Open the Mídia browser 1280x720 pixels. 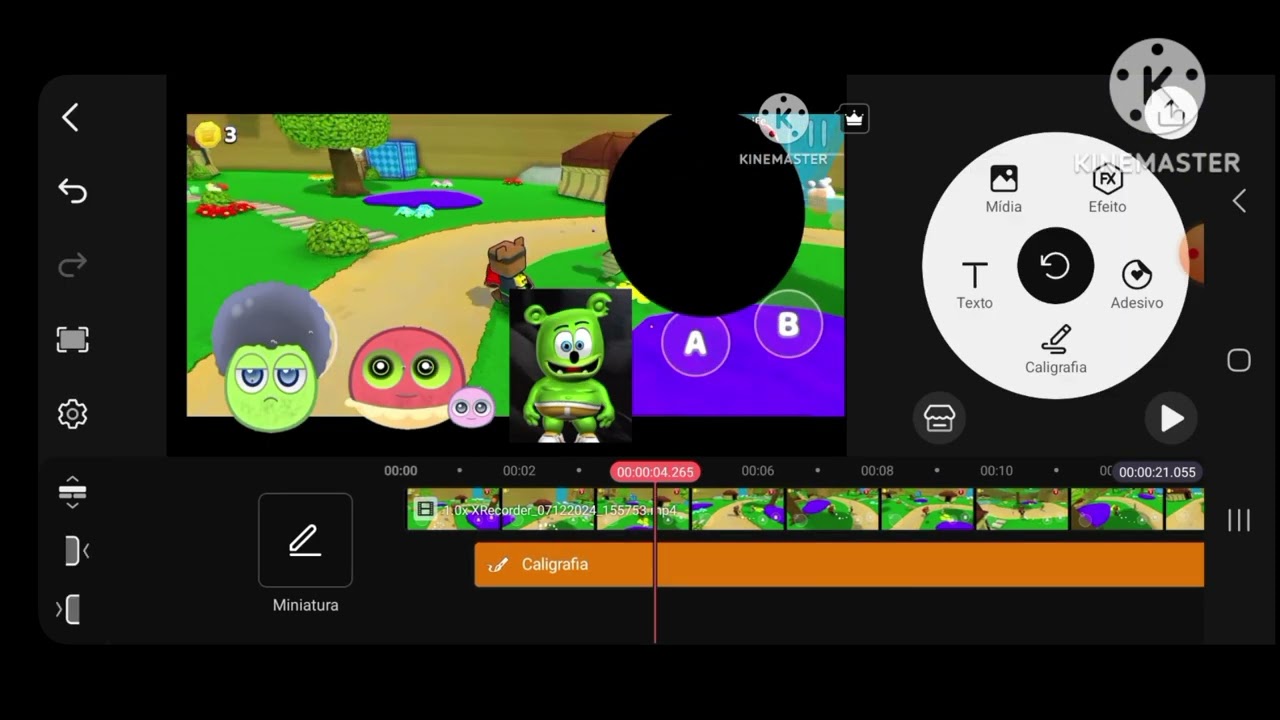(1003, 190)
